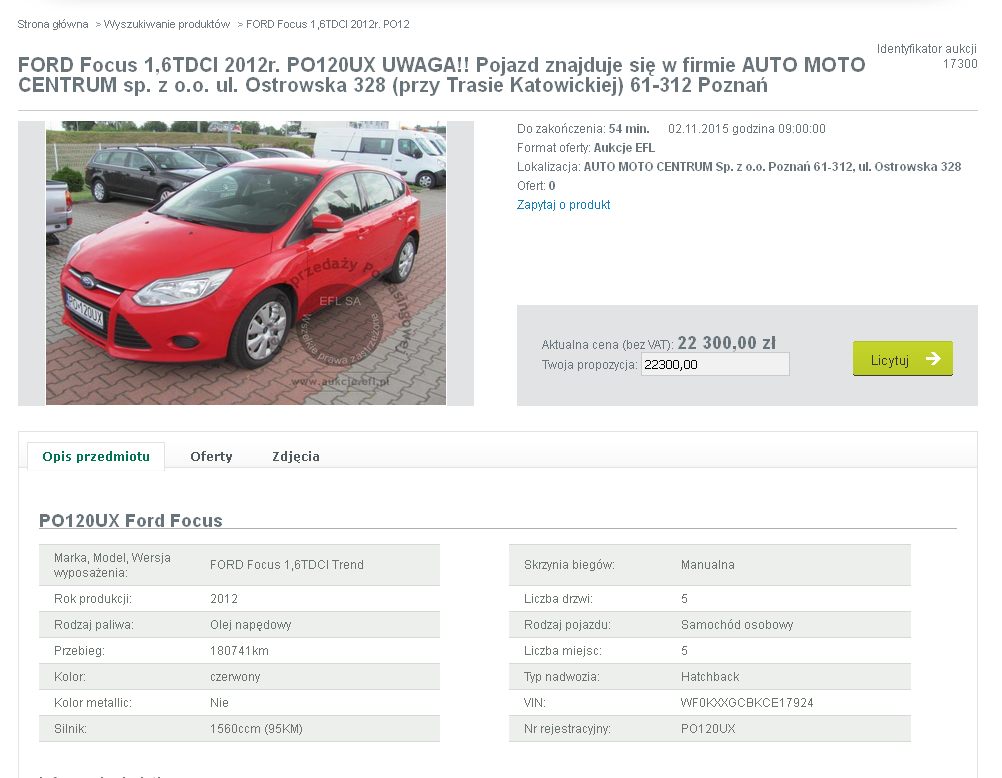Go to Strona główna breadcrumb
Screen dimensions: 1002x778
pos(52,24)
